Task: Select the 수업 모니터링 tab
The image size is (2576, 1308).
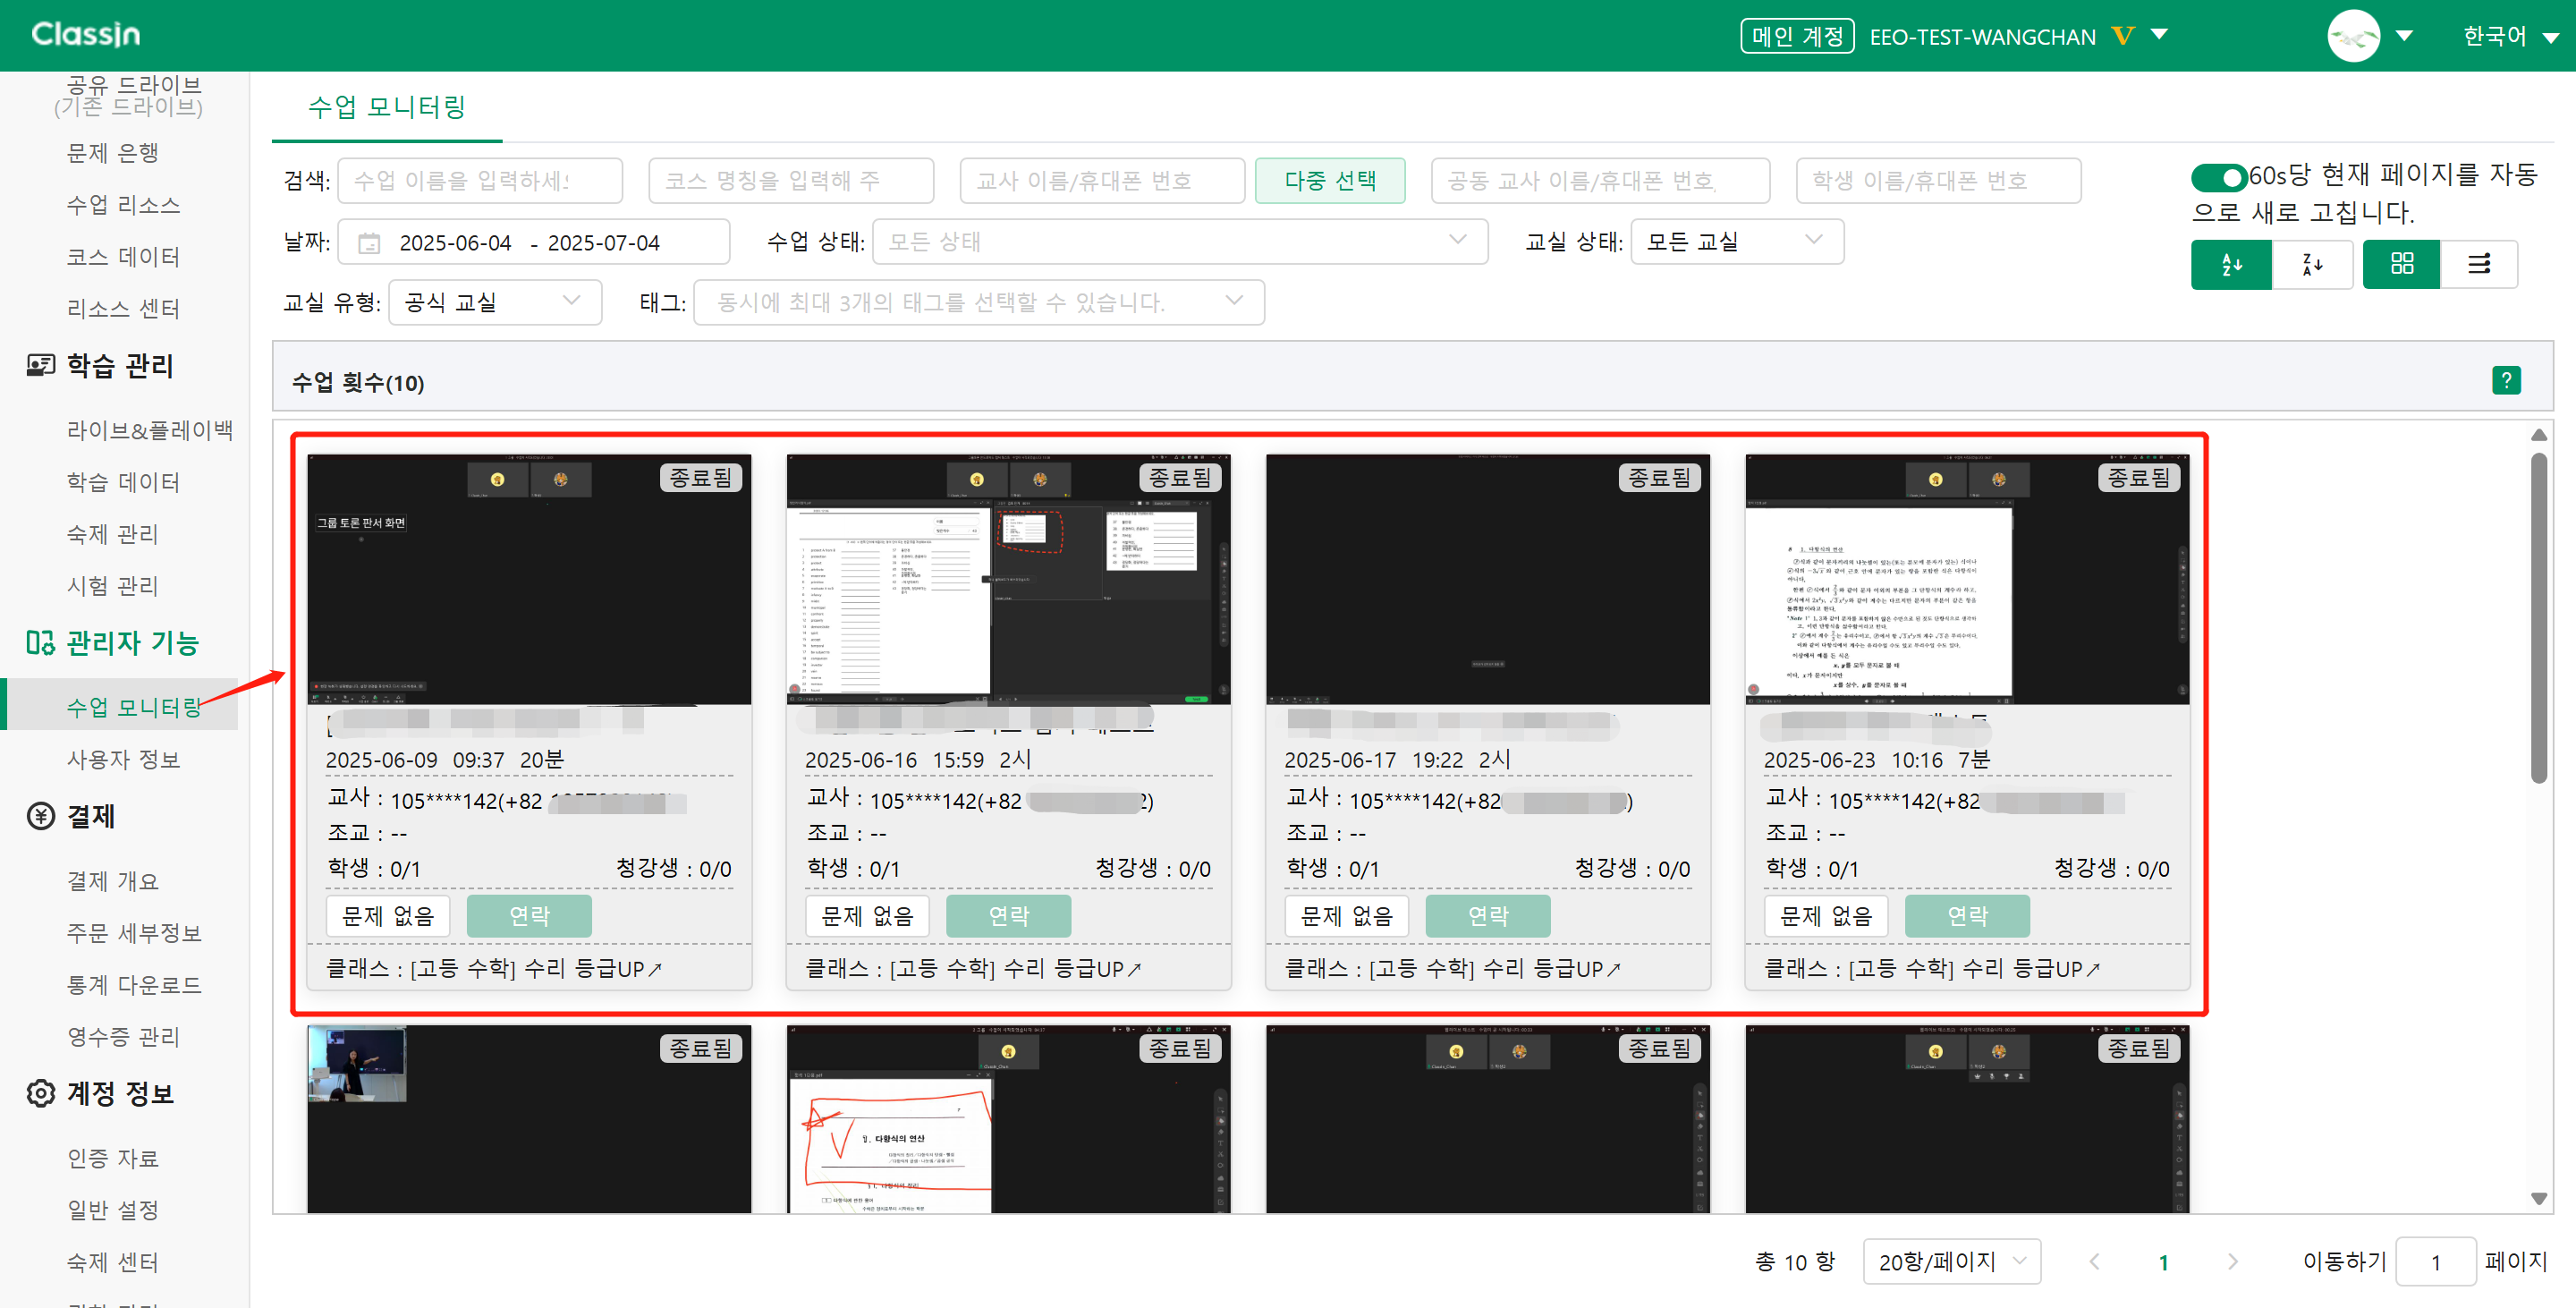Action: (387, 107)
